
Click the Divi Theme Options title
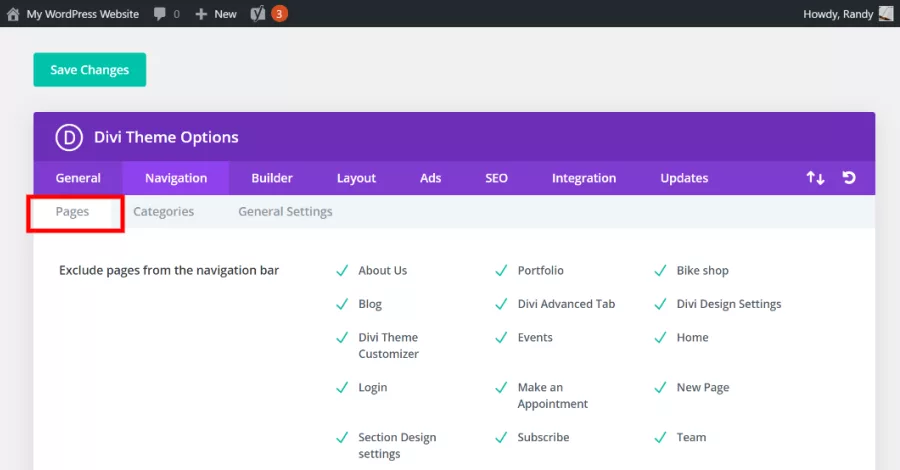[166, 137]
